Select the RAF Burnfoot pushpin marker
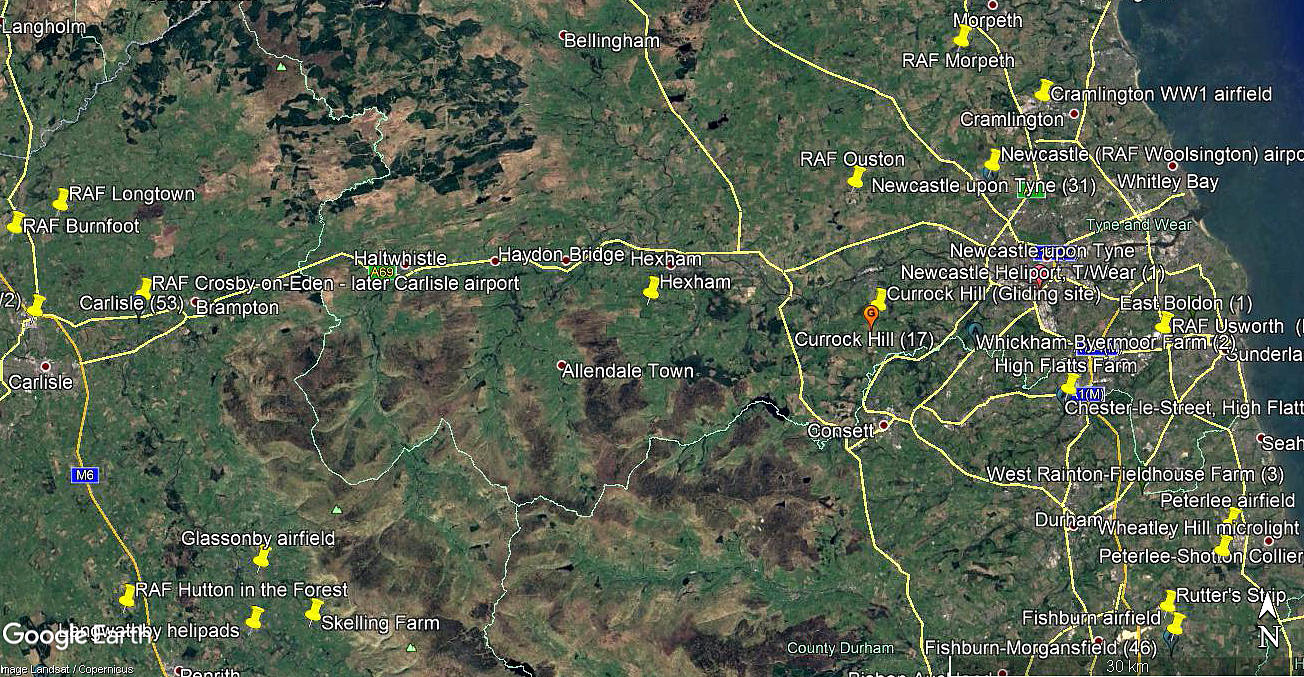 (x=15, y=222)
